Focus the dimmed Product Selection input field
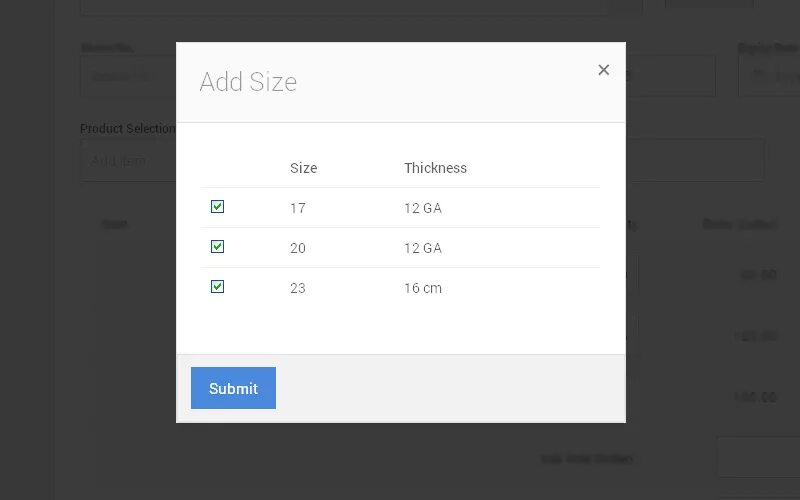 pos(128,160)
